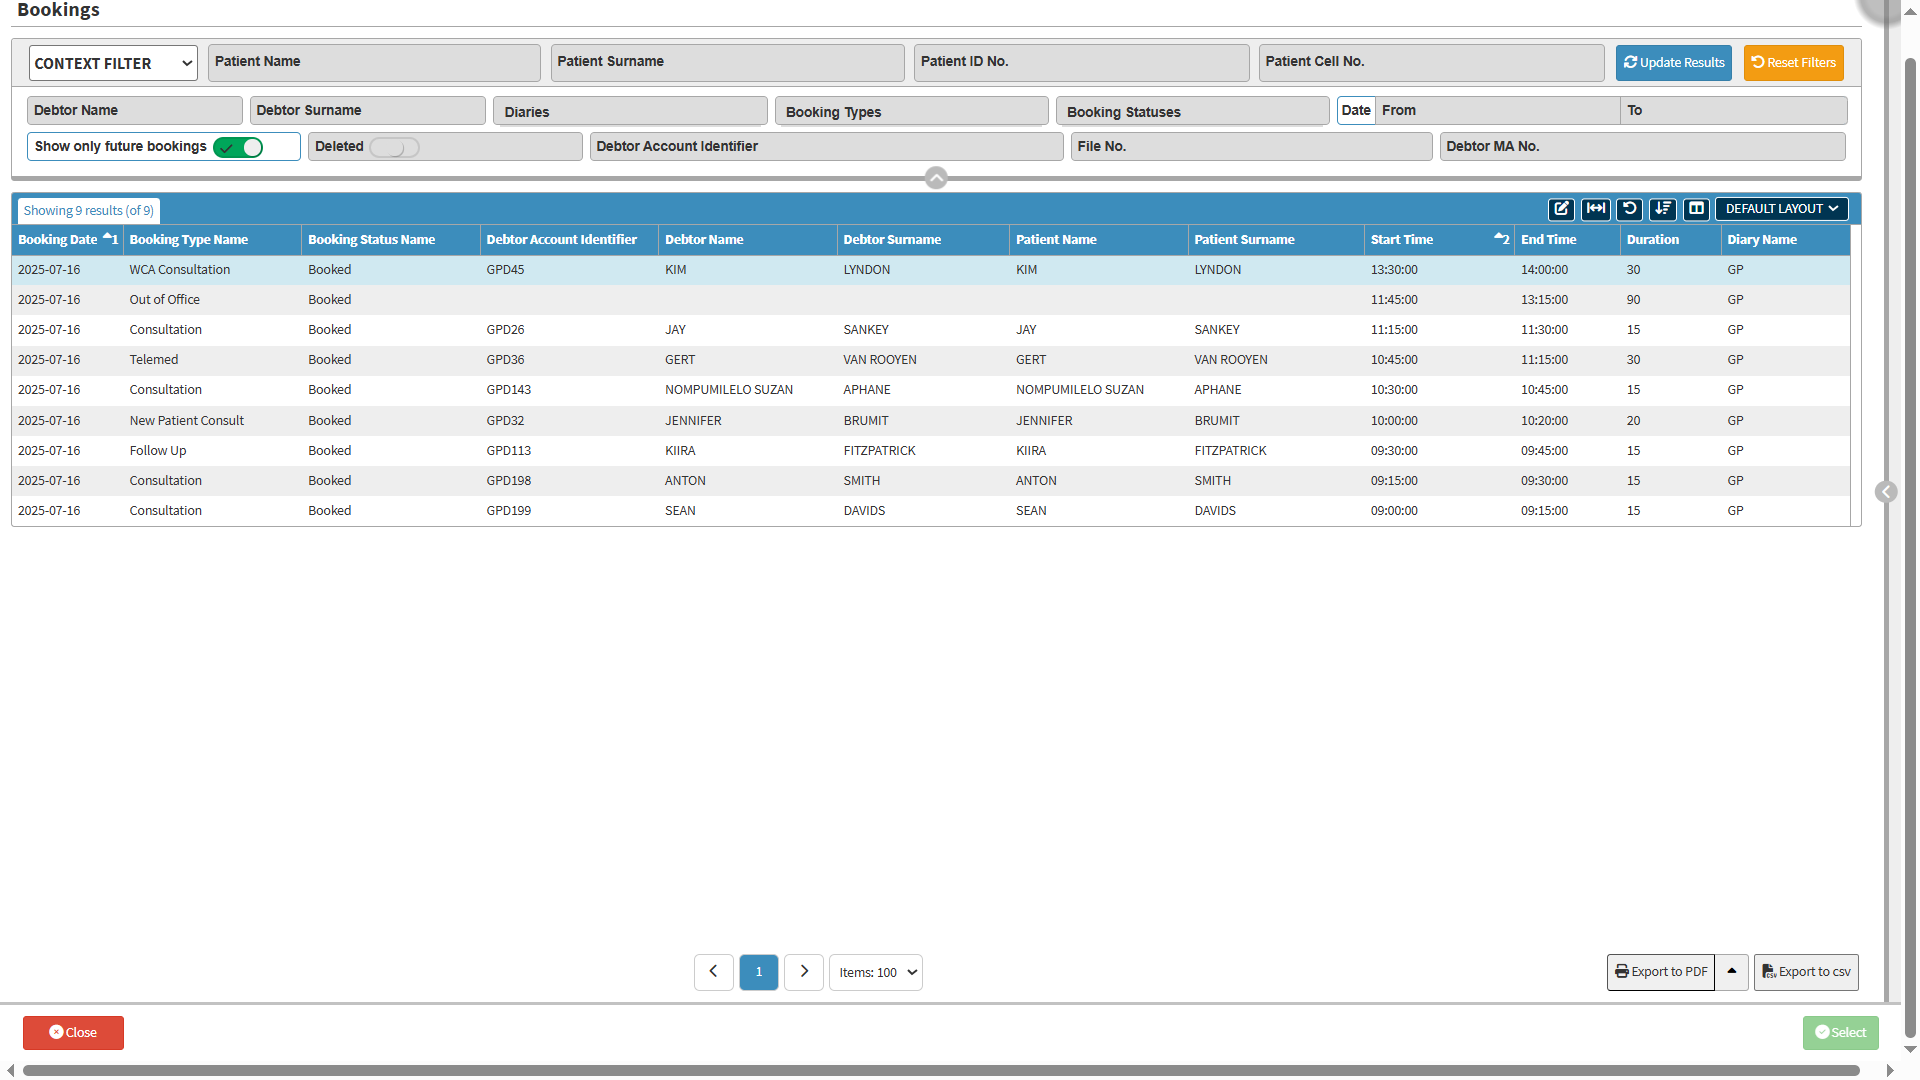This screenshot has width=1920, height=1080.
Task: Enable the Deleted toggle switch
Action: (393, 147)
